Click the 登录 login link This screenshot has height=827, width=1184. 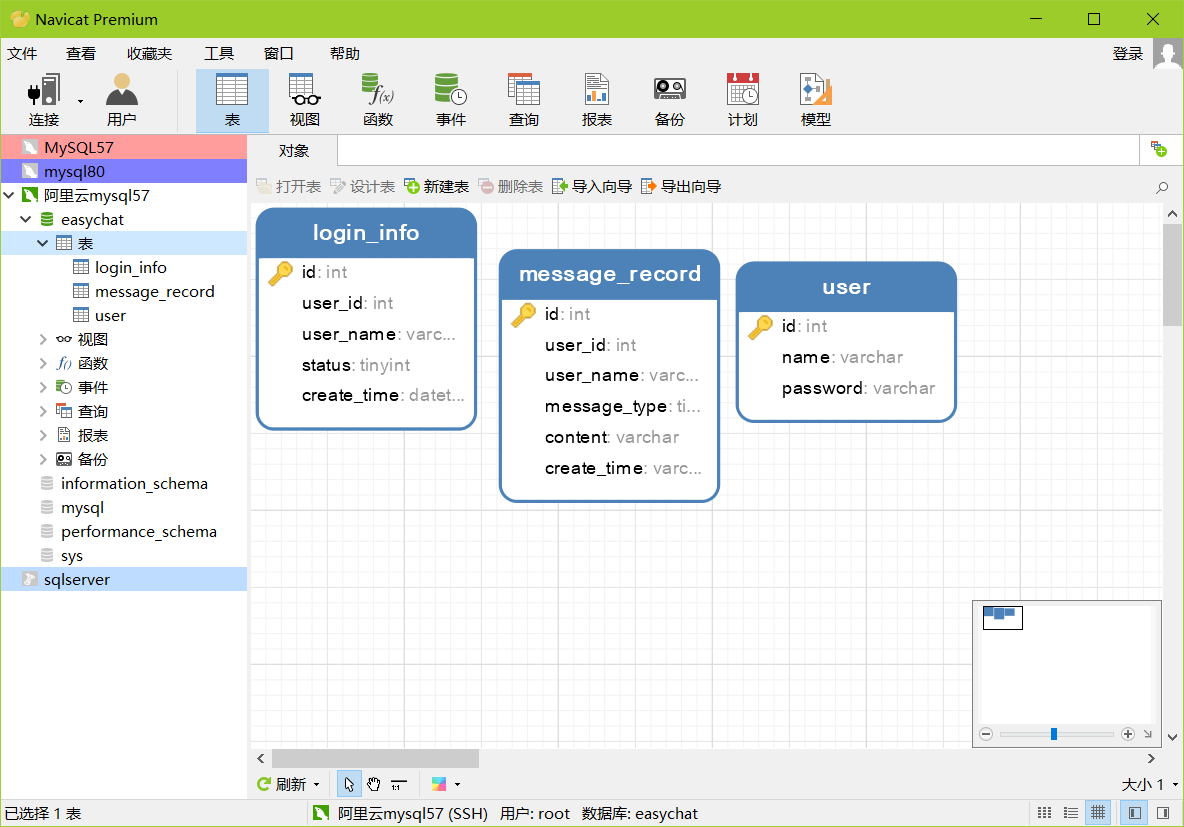tap(1127, 54)
